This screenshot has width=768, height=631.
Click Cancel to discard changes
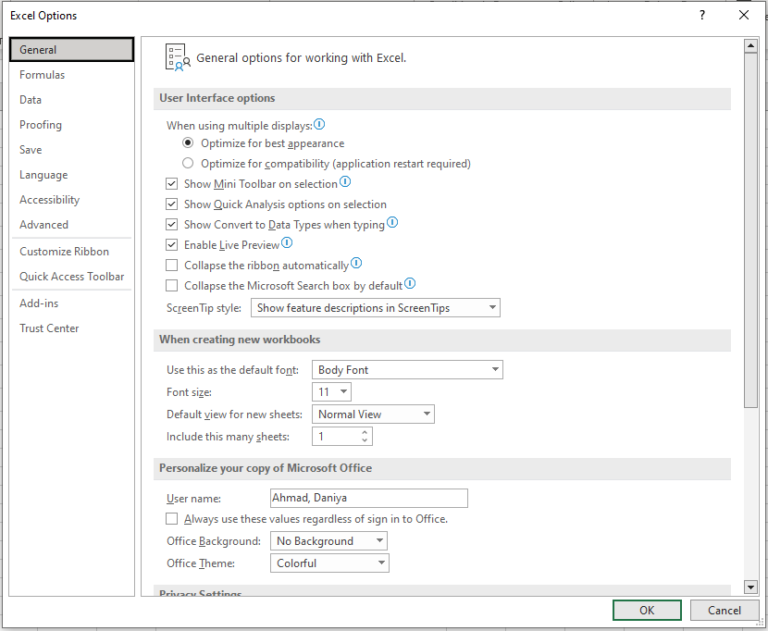[724, 610]
